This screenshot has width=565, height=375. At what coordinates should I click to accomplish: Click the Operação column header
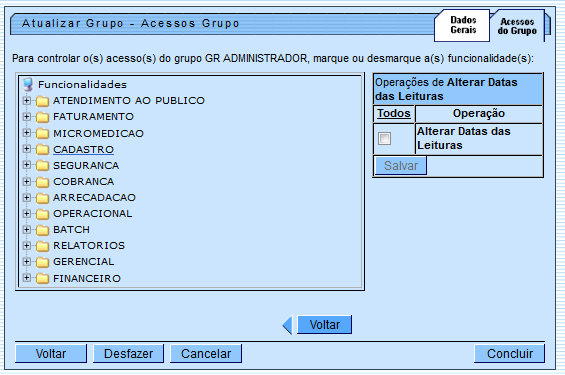[x=479, y=113]
